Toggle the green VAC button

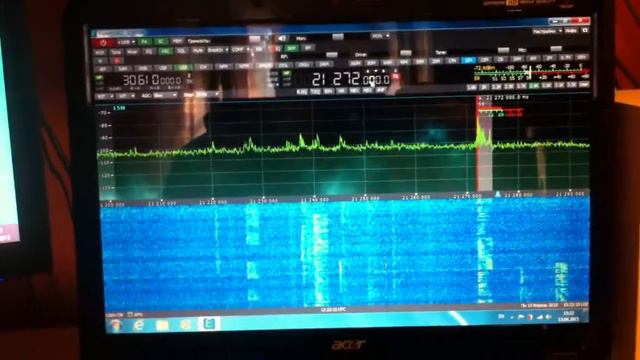click(165, 51)
